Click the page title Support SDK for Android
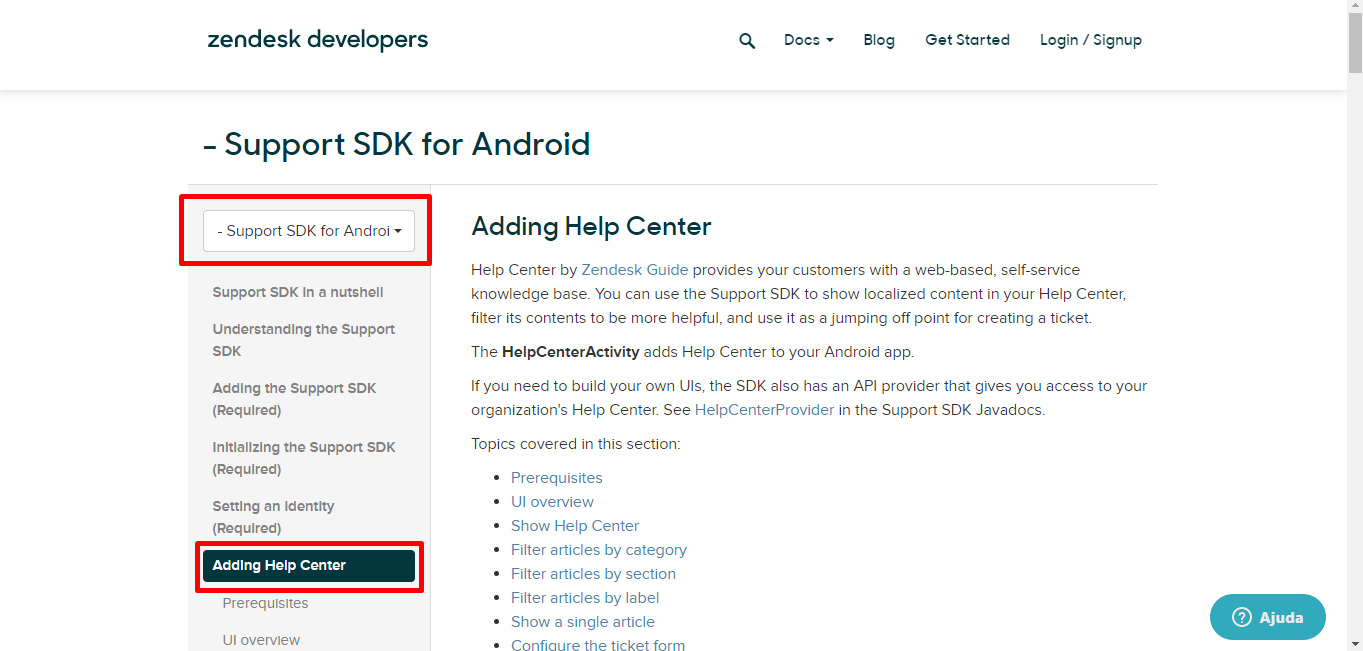Screen dimensions: 1363x651 (397, 144)
